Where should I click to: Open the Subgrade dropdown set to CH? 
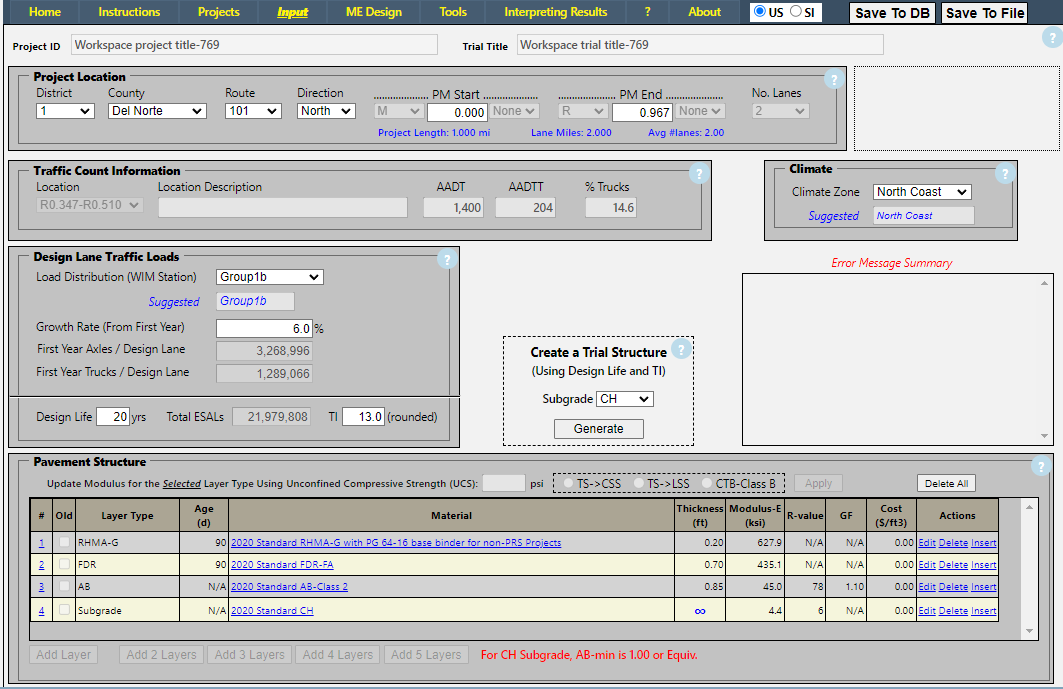pos(624,399)
